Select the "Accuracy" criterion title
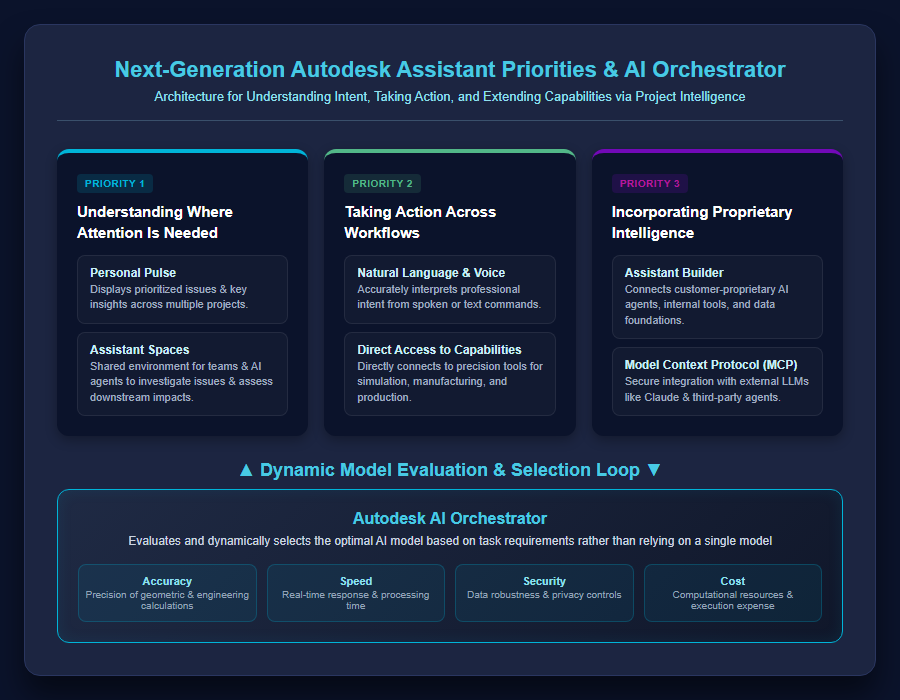 167,581
